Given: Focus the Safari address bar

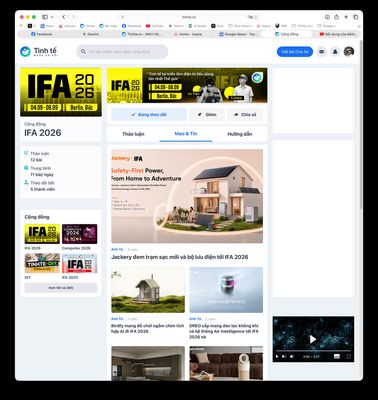Looking at the screenshot, I should [189, 17].
